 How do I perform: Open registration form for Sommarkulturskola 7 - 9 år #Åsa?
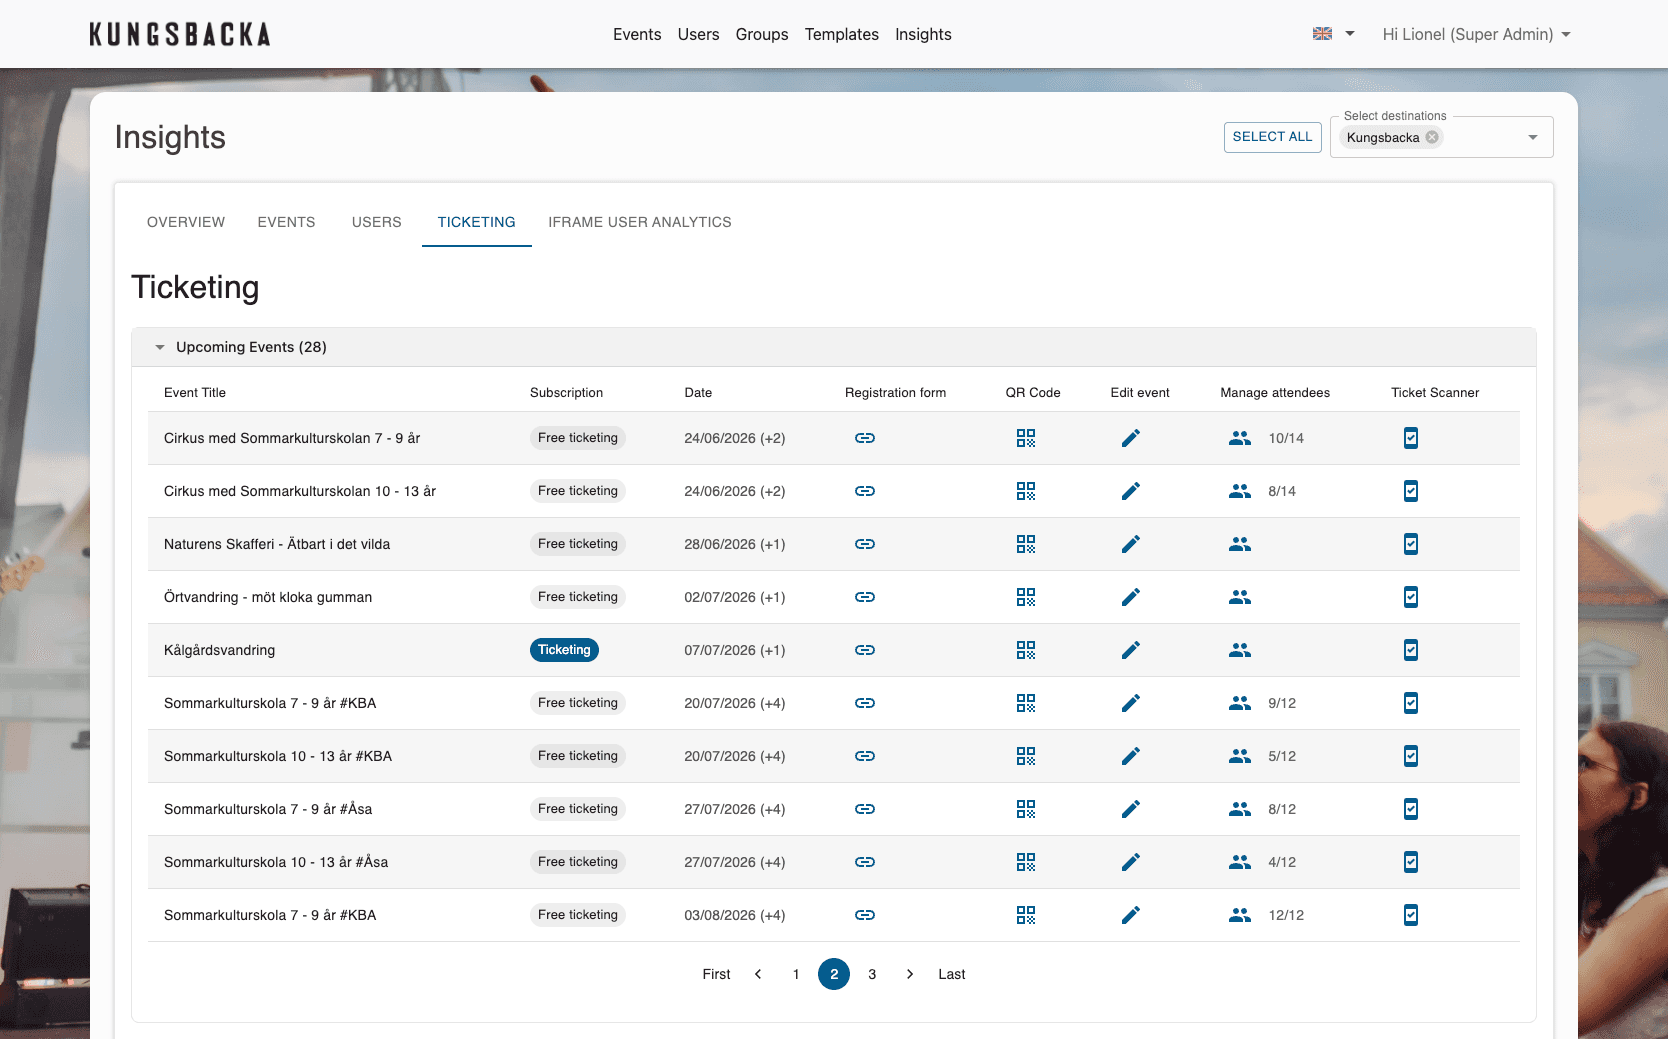click(x=865, y=809)
